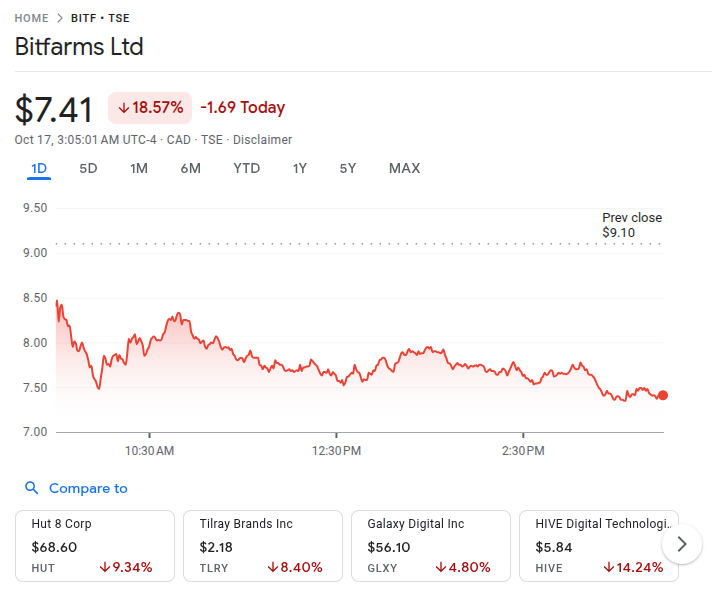Screen dimensions: 712x592
Task: Show the 1M chart range
Action: pyautogui.click(x=139, y=168)
